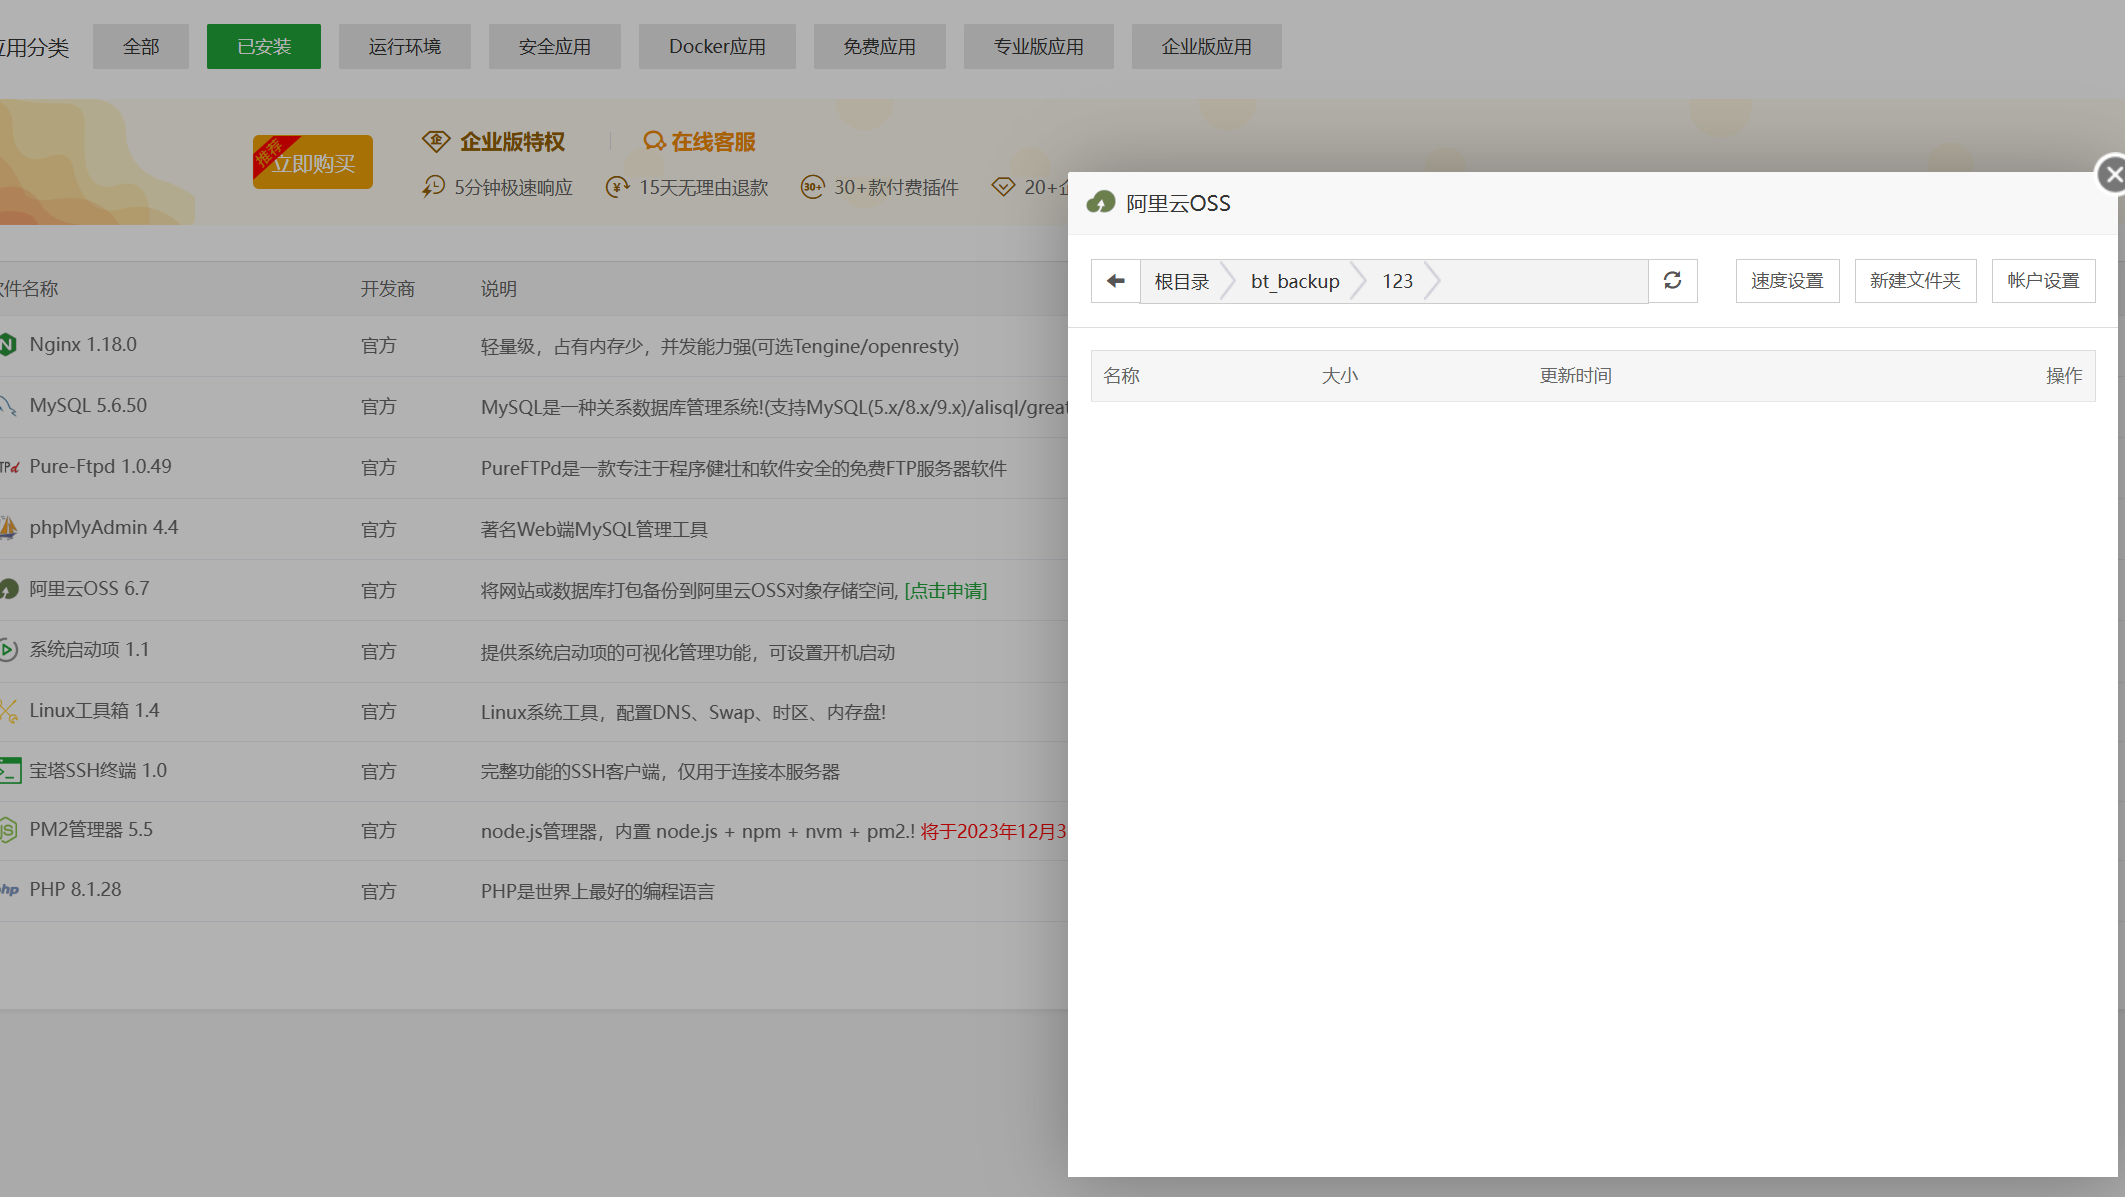Image resolution: width=2125 pixels, height=1197 pixels.
Task: Select the 安全应用 category tab
Action: click(555, 47)
